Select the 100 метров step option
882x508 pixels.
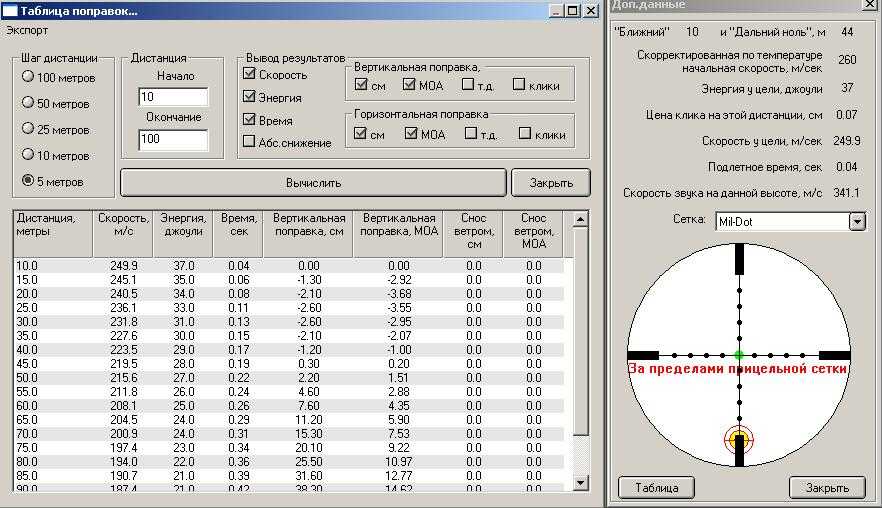[x=58, y=78]
